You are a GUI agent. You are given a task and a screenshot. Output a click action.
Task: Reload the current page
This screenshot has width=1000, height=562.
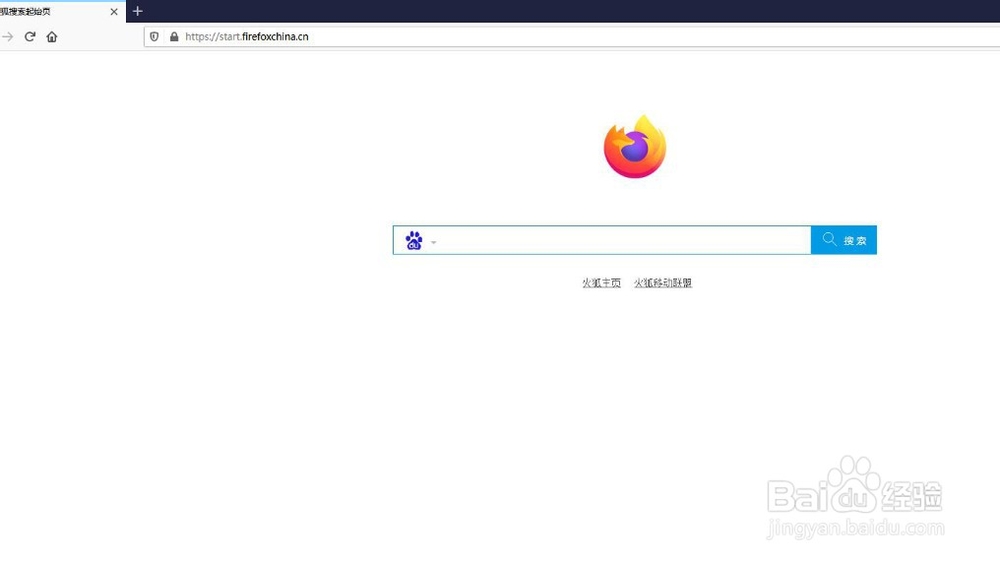pos(30,37)
